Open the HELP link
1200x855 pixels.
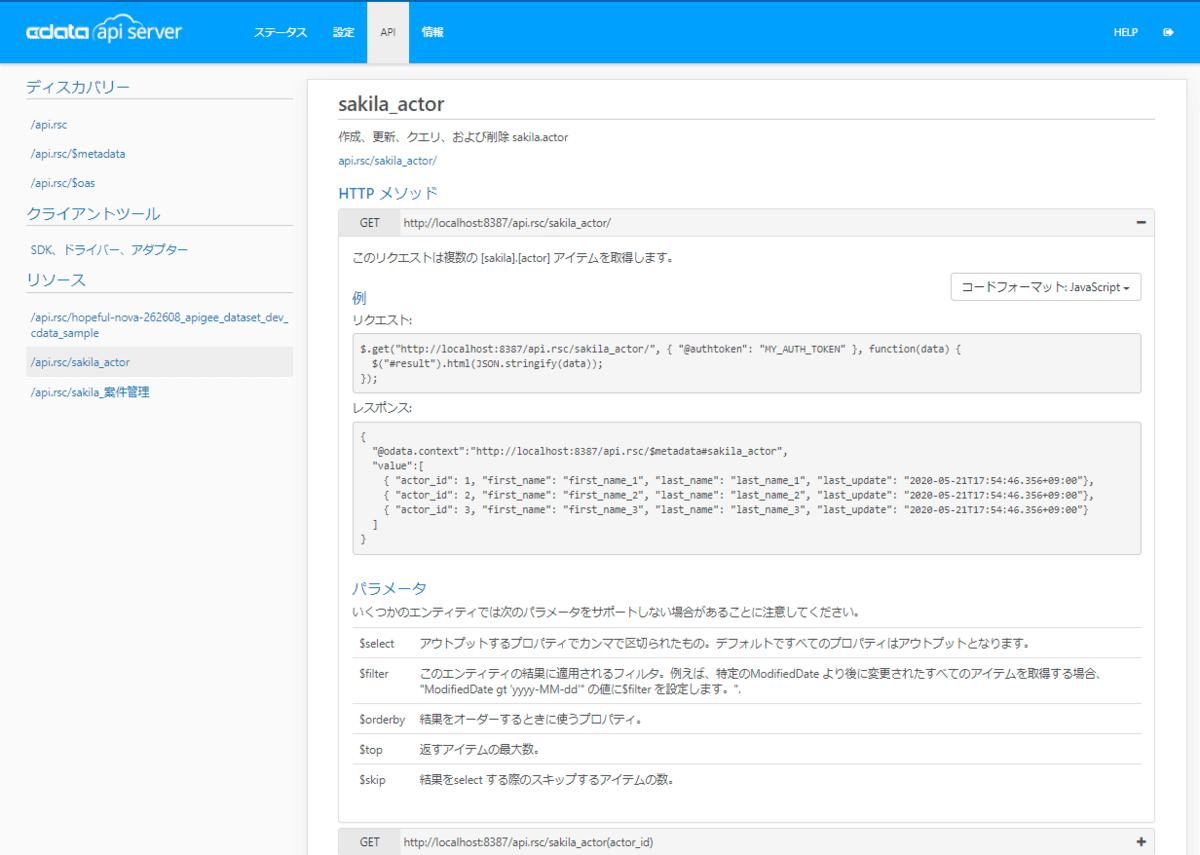1126,32
